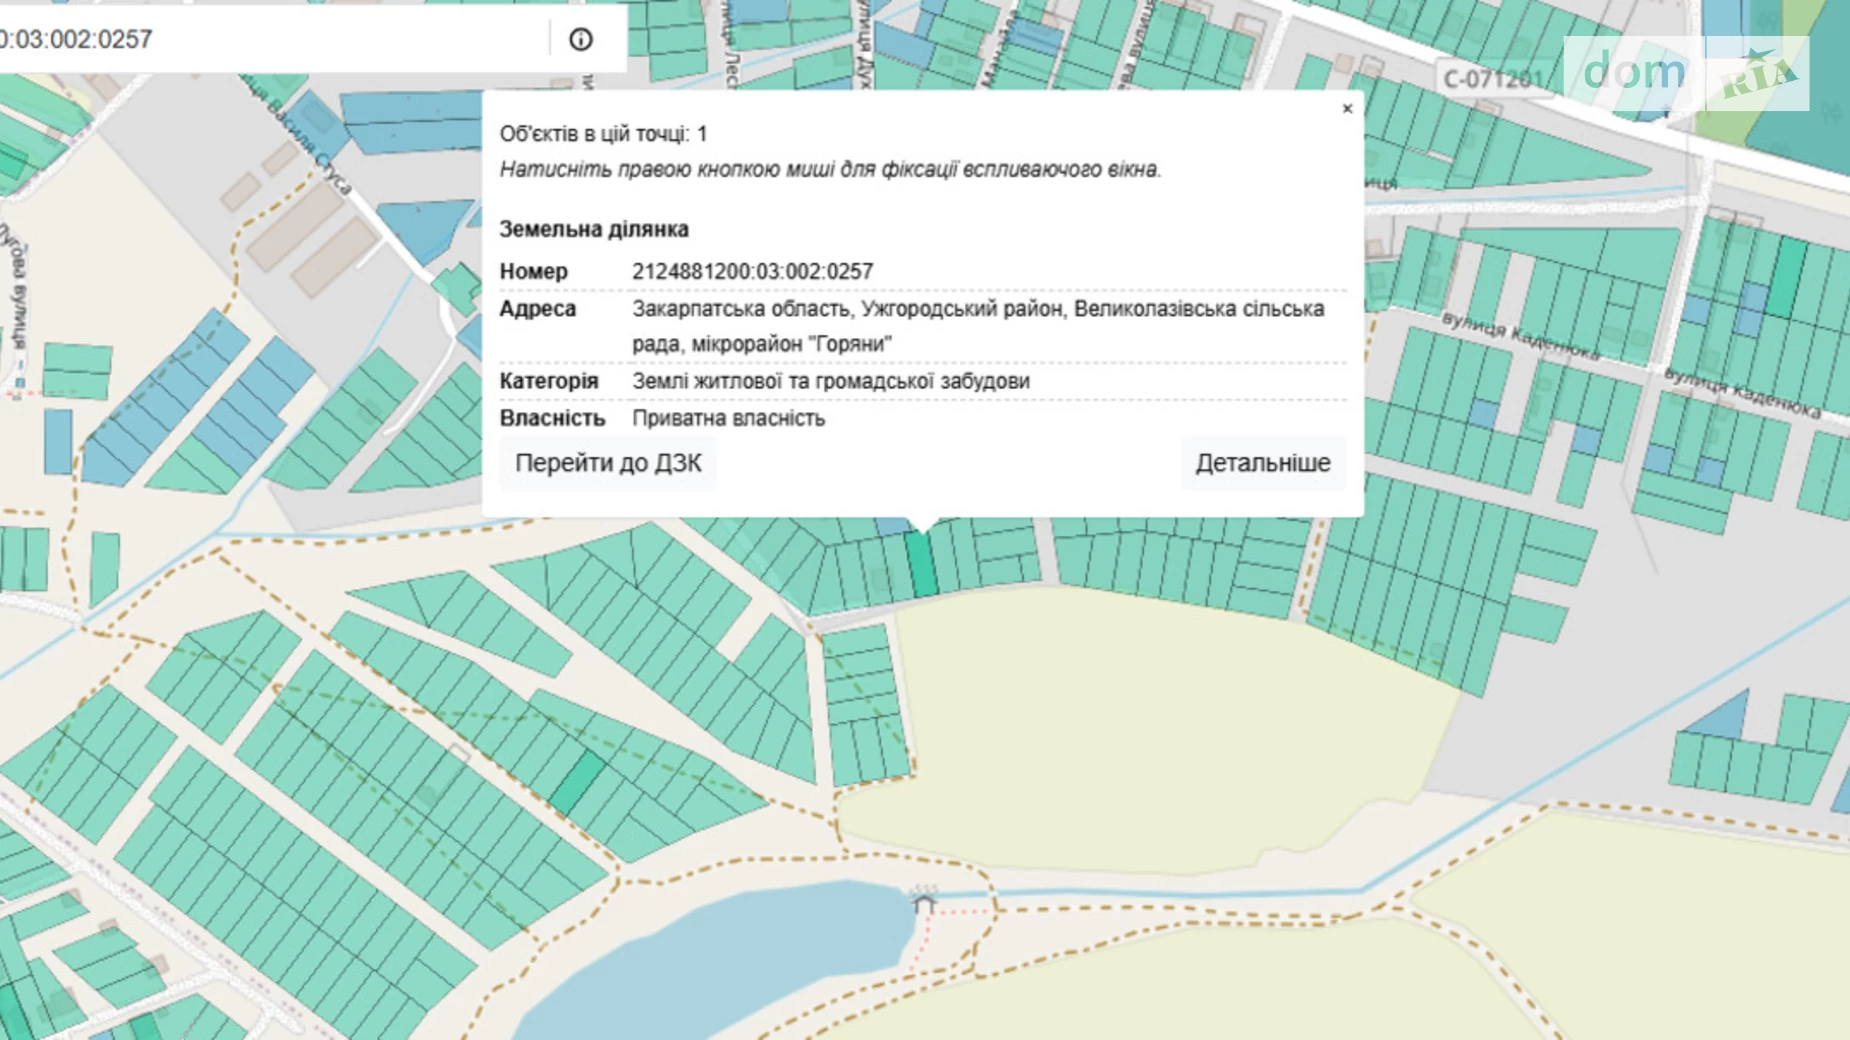1850x1040 pixels.
Task: Click the Приватна власність ownership value
Action: tap(728, 418)
